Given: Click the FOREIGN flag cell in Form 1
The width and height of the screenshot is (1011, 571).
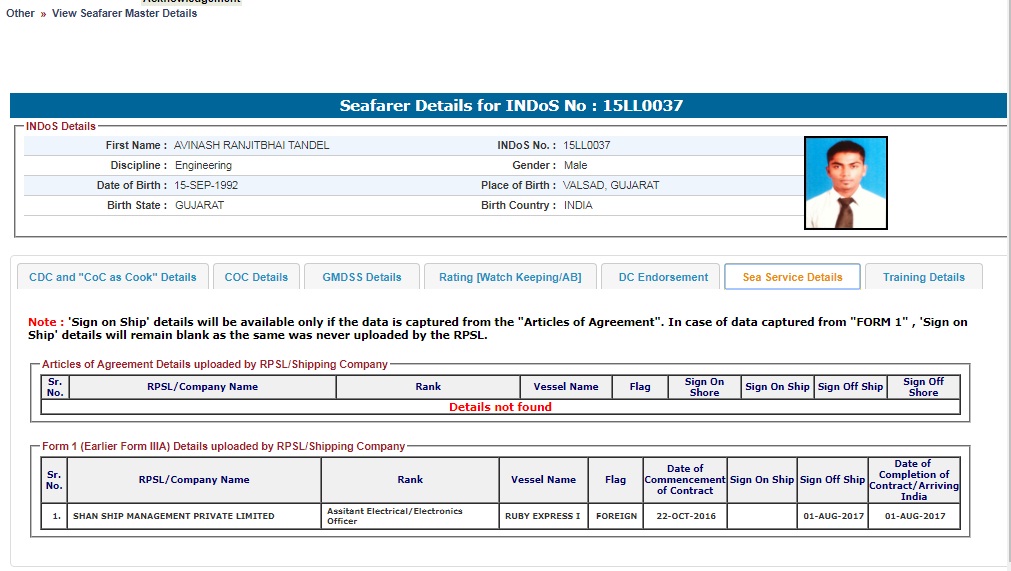Looking at the screenshot, I should (616, 516).
